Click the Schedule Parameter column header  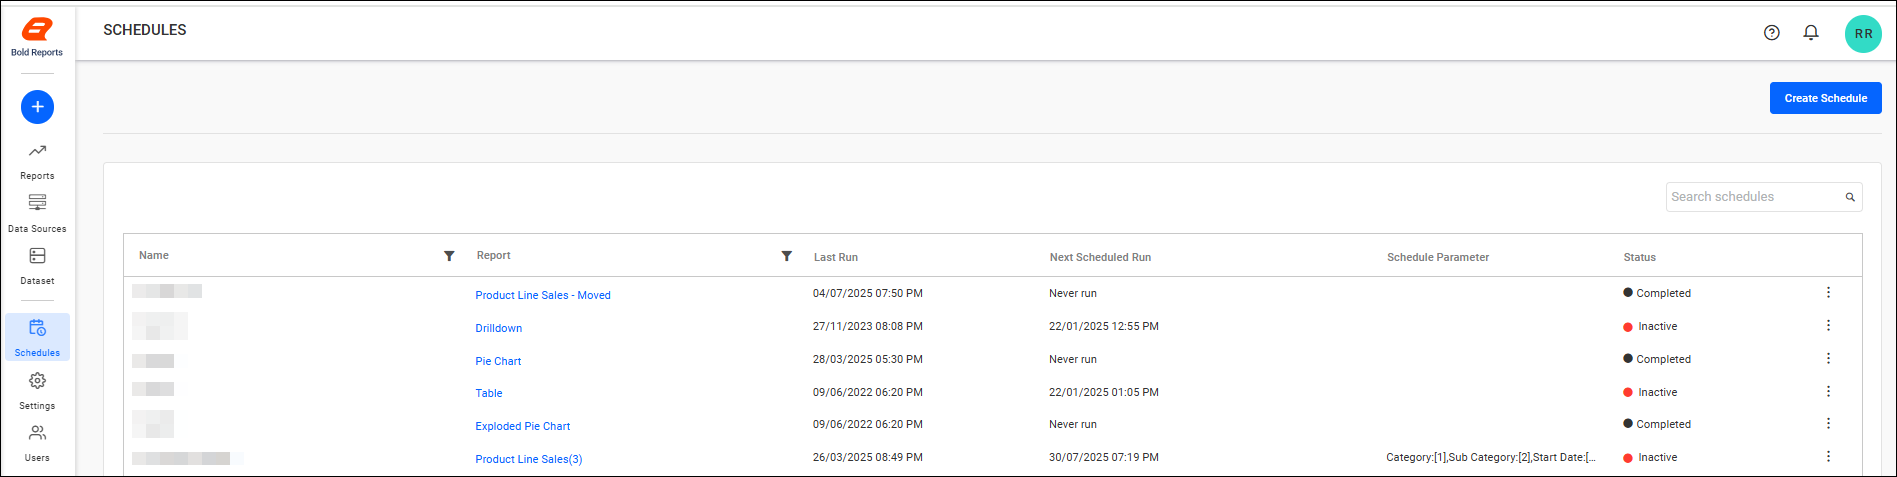coord(1438,257)
